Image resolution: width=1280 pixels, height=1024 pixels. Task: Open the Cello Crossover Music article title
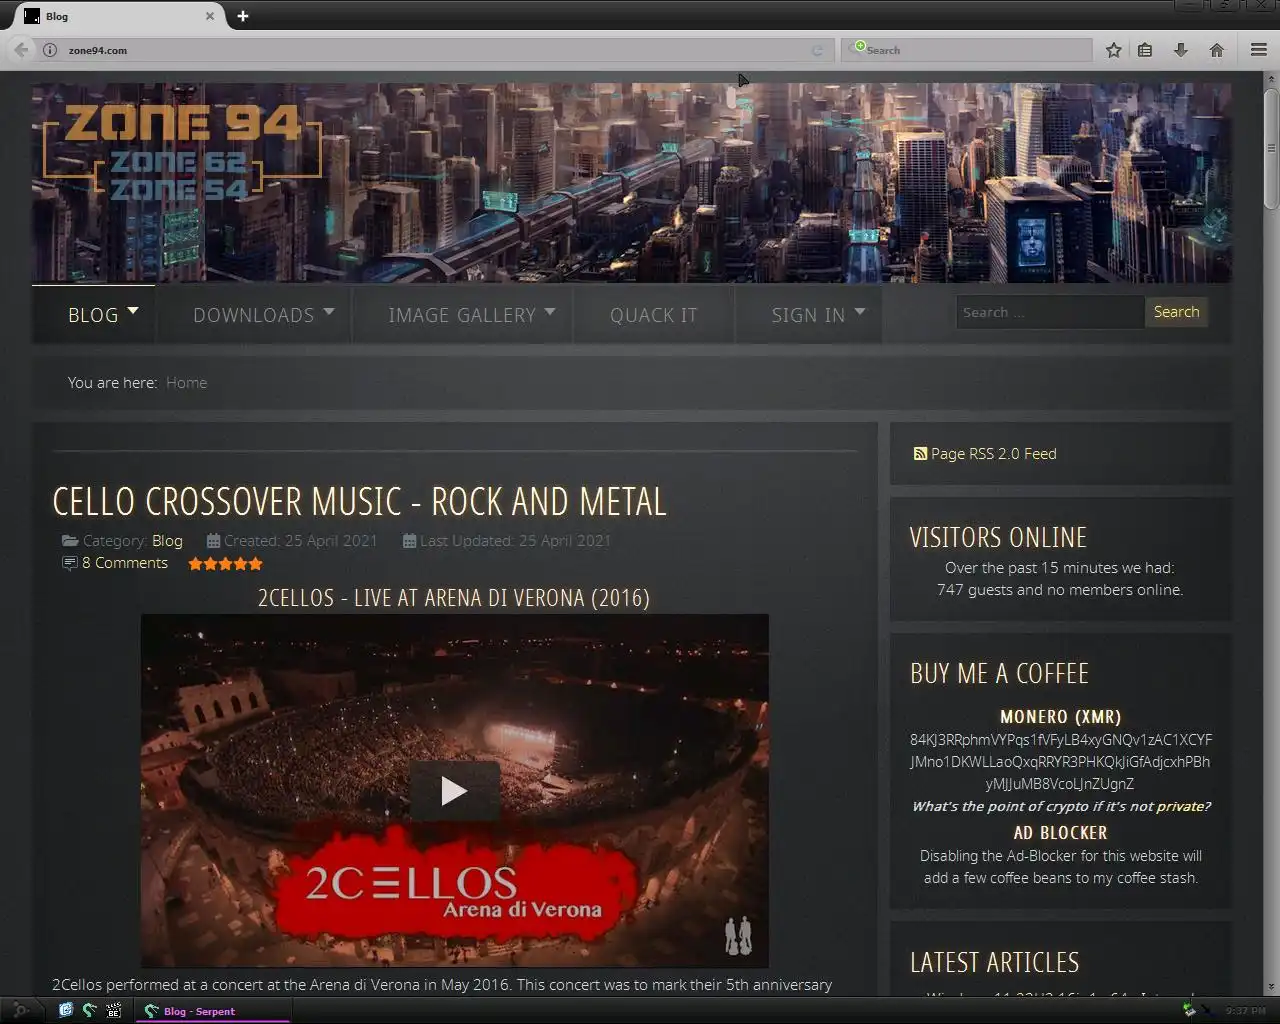pos(359,502)
